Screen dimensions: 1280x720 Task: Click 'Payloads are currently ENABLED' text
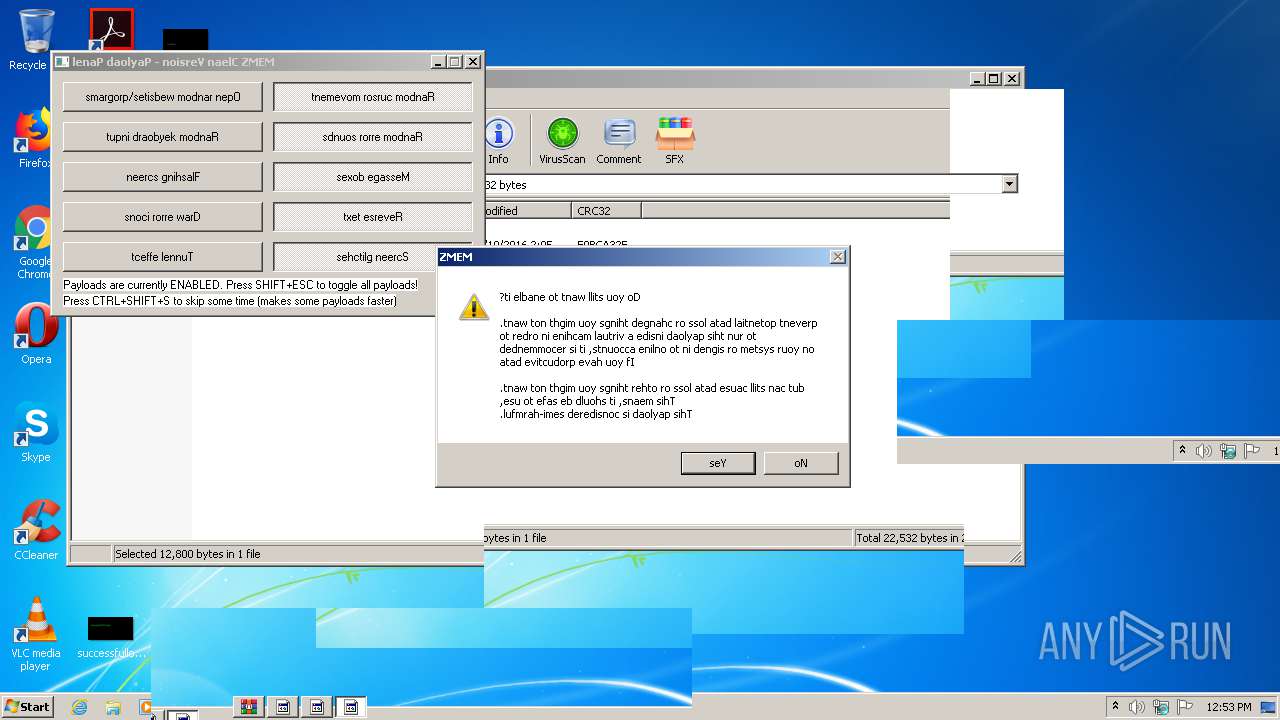240,285
